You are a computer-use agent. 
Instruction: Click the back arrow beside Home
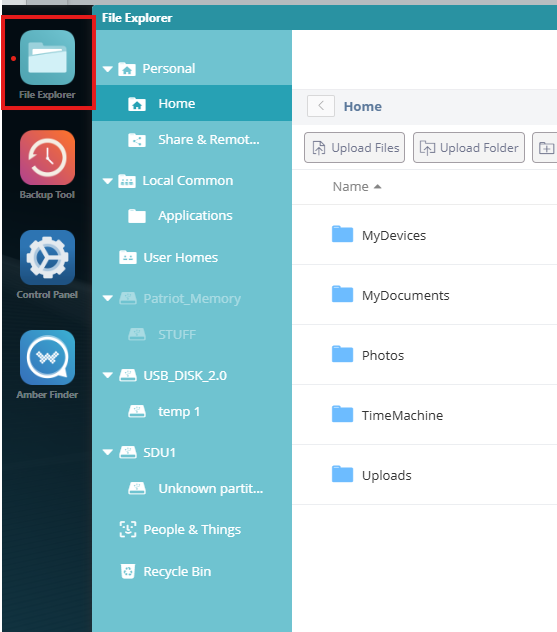click(x=321, y=106)
